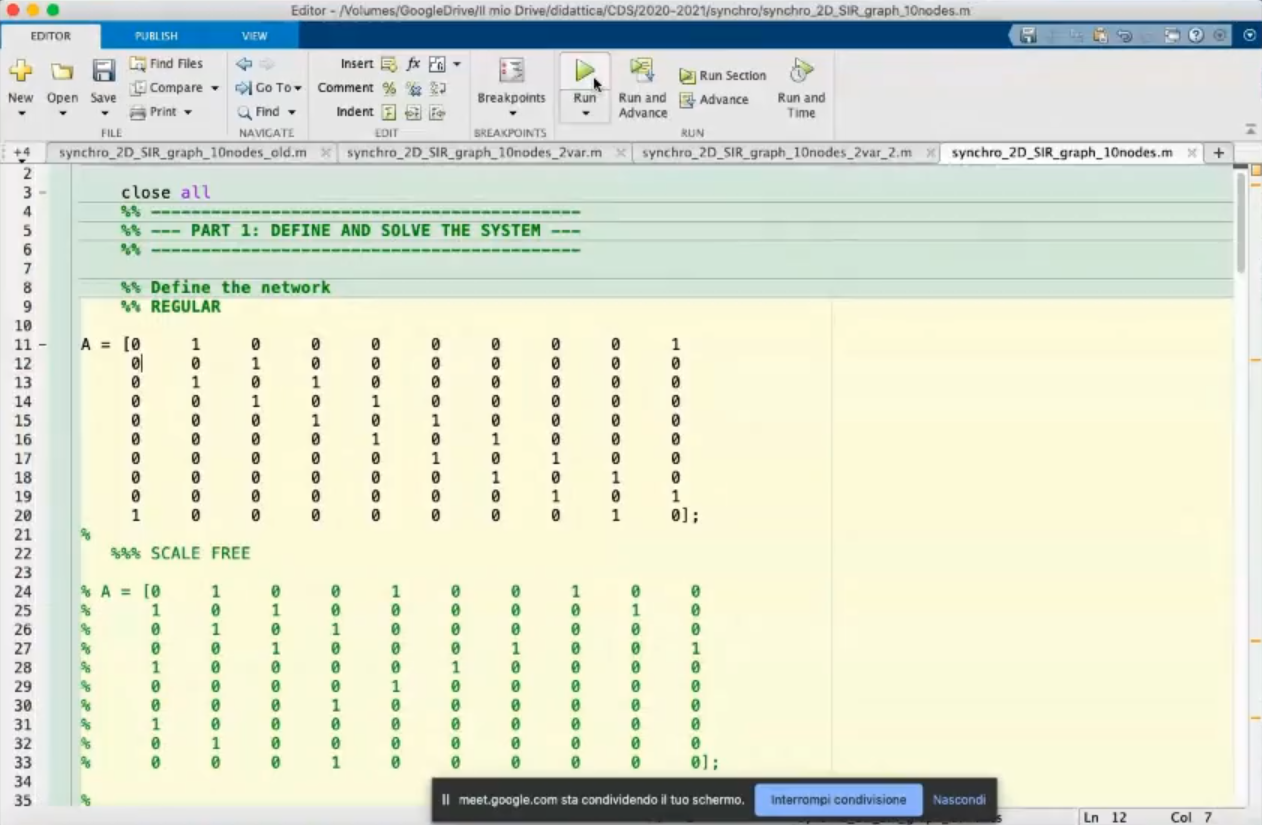Click the Breakpoints icon

(x=511, y=71)
